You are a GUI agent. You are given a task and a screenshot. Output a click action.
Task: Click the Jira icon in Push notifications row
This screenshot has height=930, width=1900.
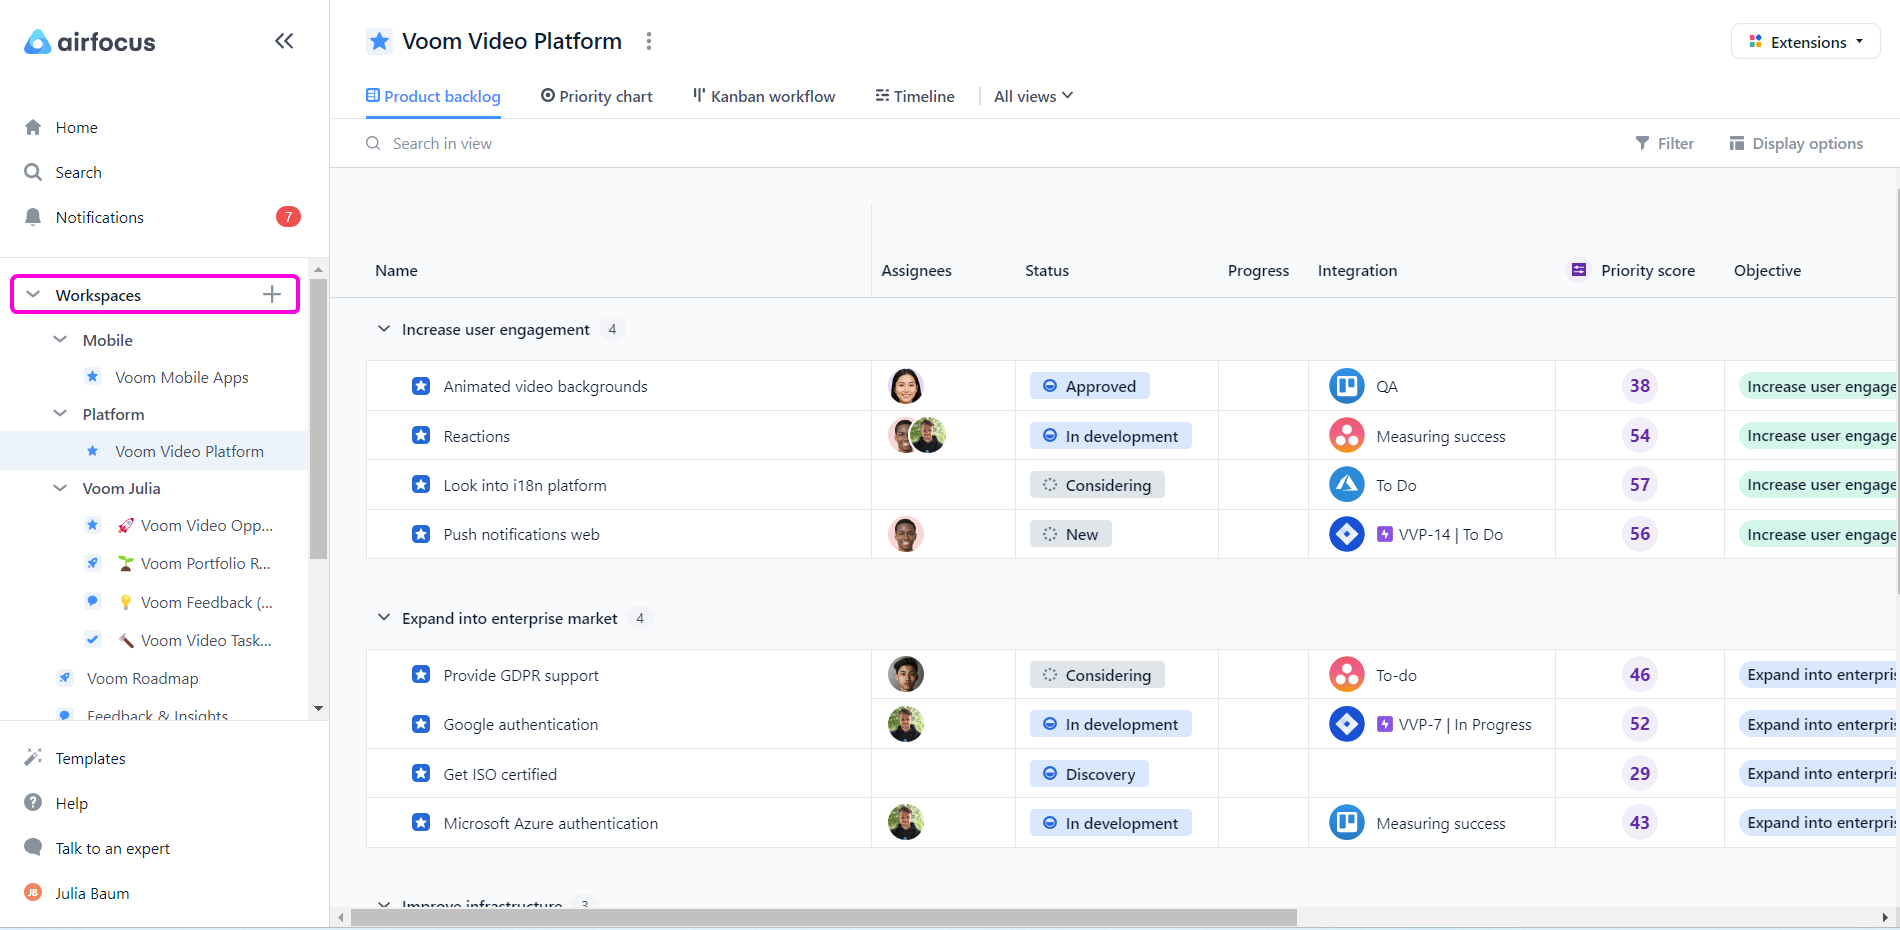coord(1346,534)
